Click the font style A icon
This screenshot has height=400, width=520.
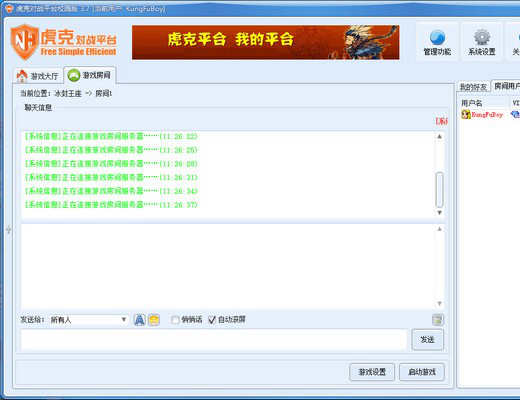[x=139, y=320]
